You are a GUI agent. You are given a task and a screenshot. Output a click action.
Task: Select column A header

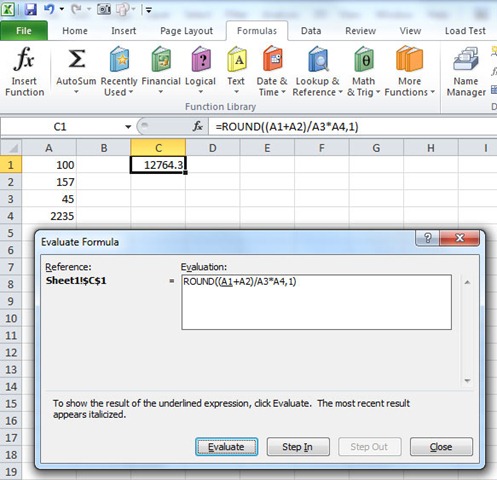[49, 148]
